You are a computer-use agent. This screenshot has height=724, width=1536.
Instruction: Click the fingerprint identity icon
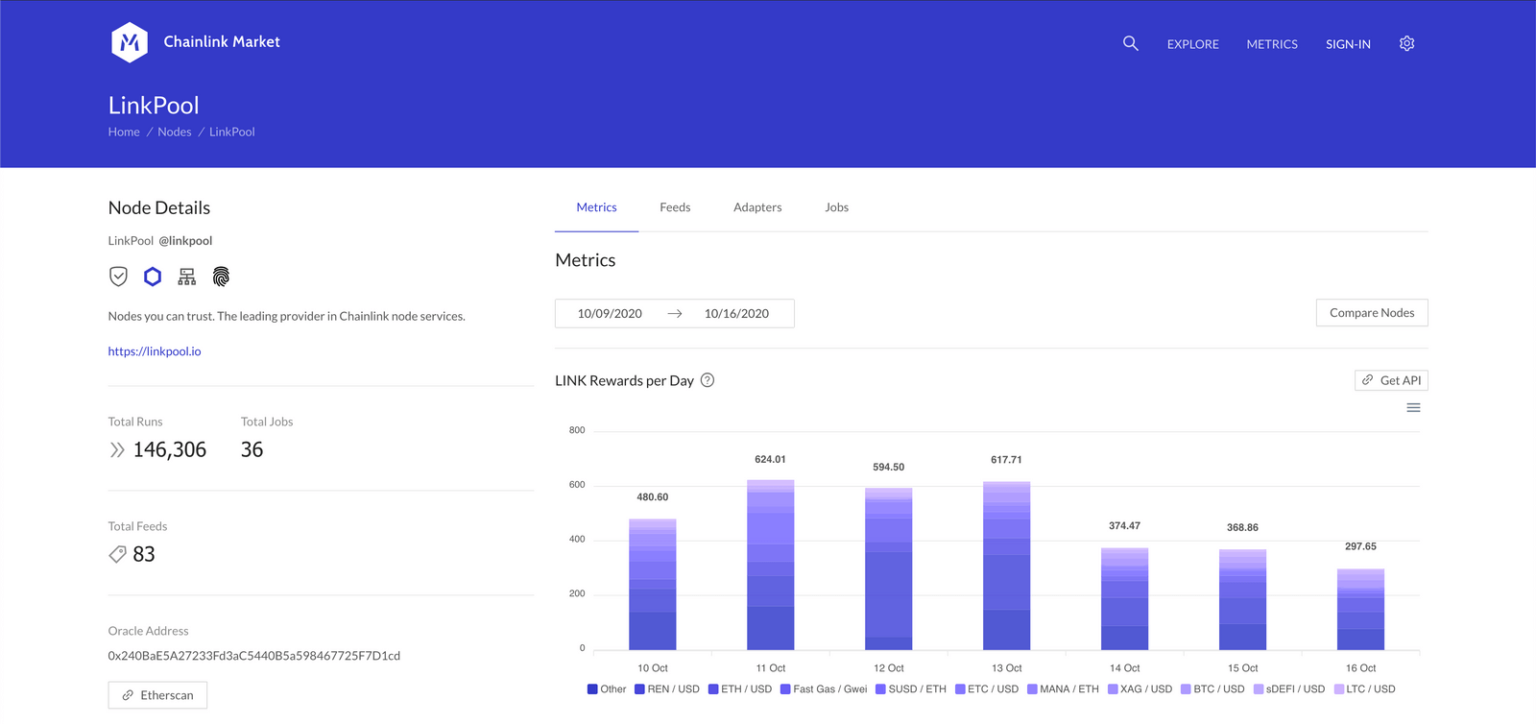pyautogui.click(x=221, y=276)
